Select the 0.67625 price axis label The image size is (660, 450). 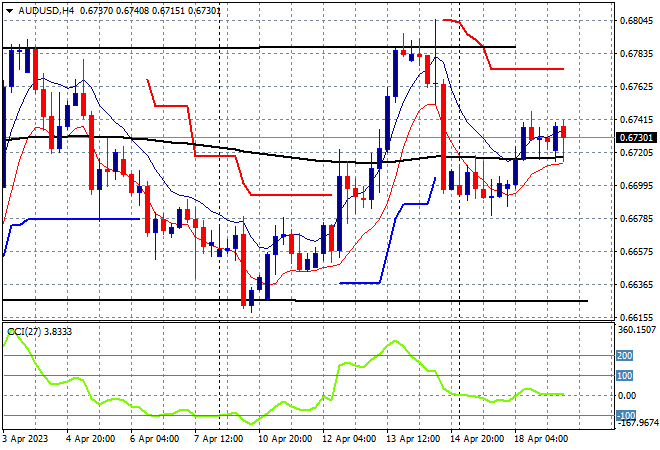[x=636, y=87]
